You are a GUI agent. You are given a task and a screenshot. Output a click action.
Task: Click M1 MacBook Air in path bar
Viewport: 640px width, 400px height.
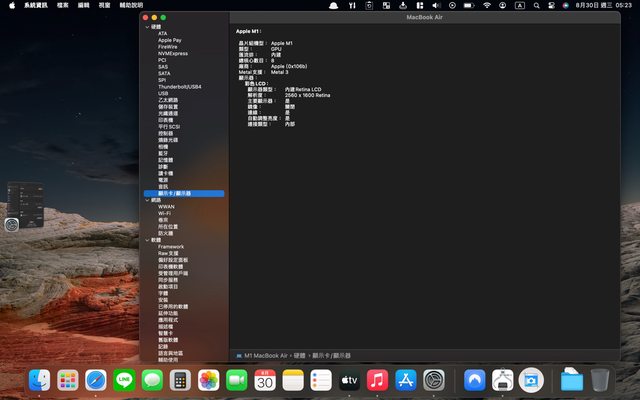[266, 355]
